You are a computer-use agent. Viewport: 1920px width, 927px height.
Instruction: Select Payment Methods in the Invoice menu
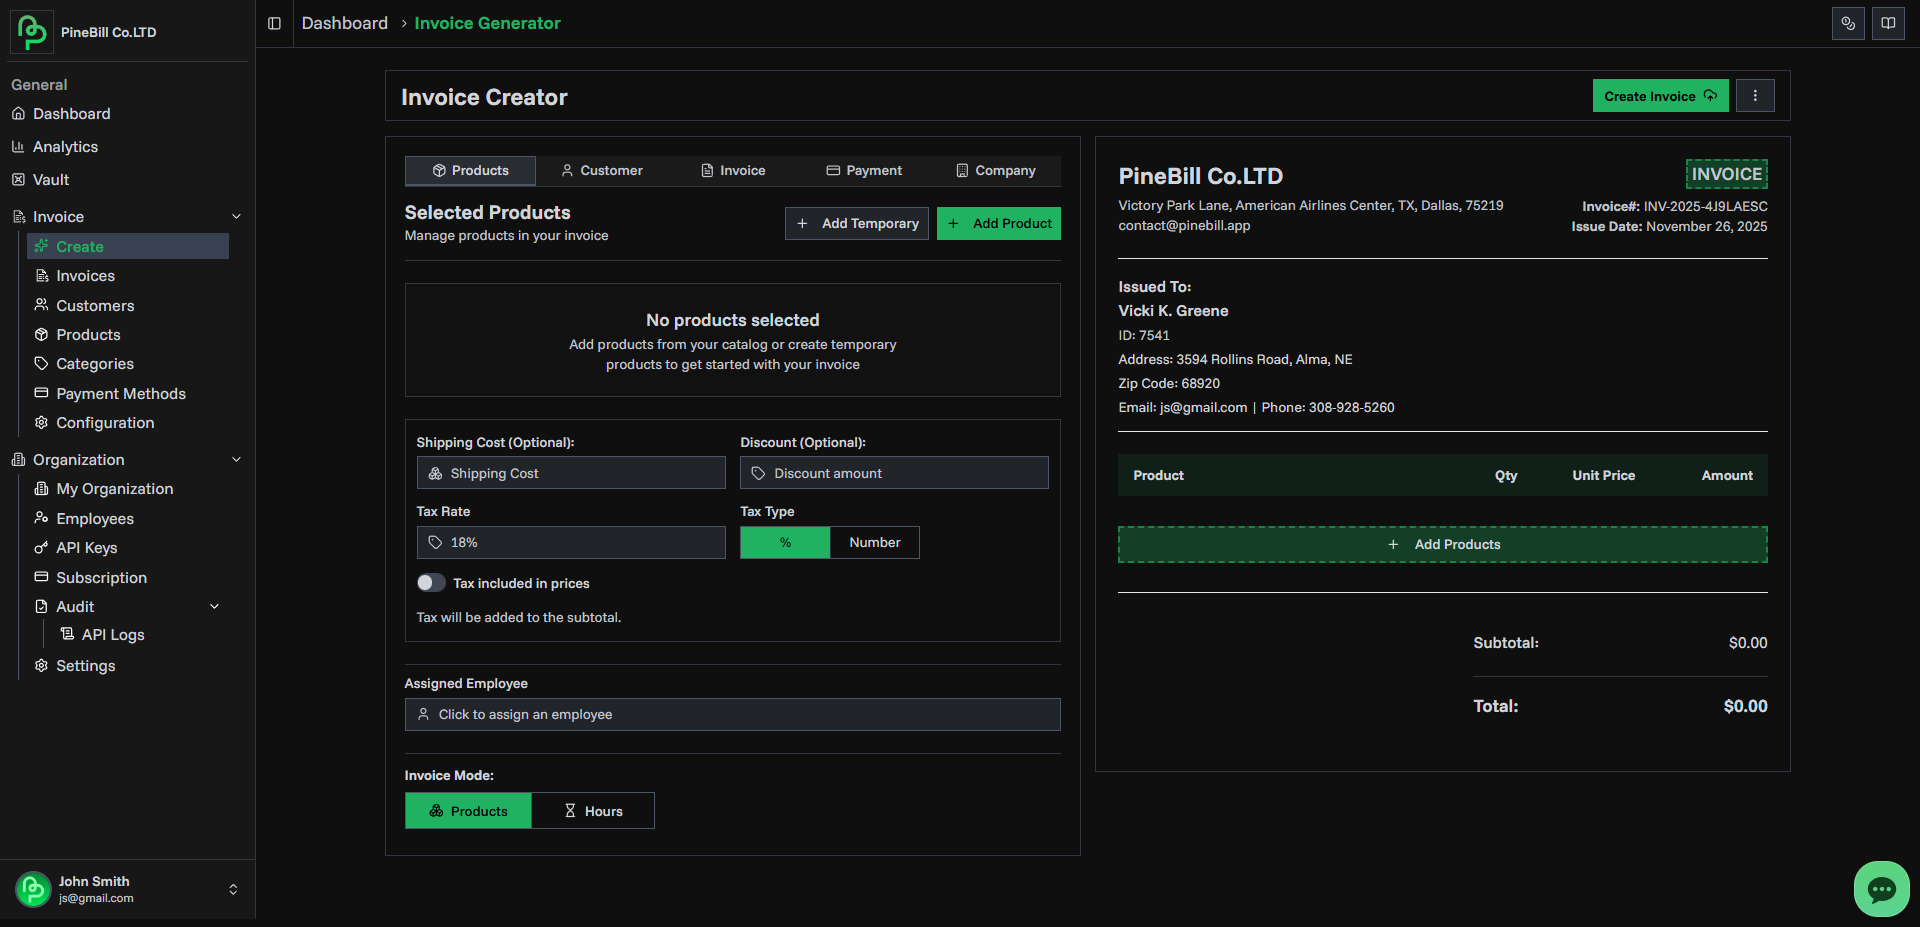120,394
